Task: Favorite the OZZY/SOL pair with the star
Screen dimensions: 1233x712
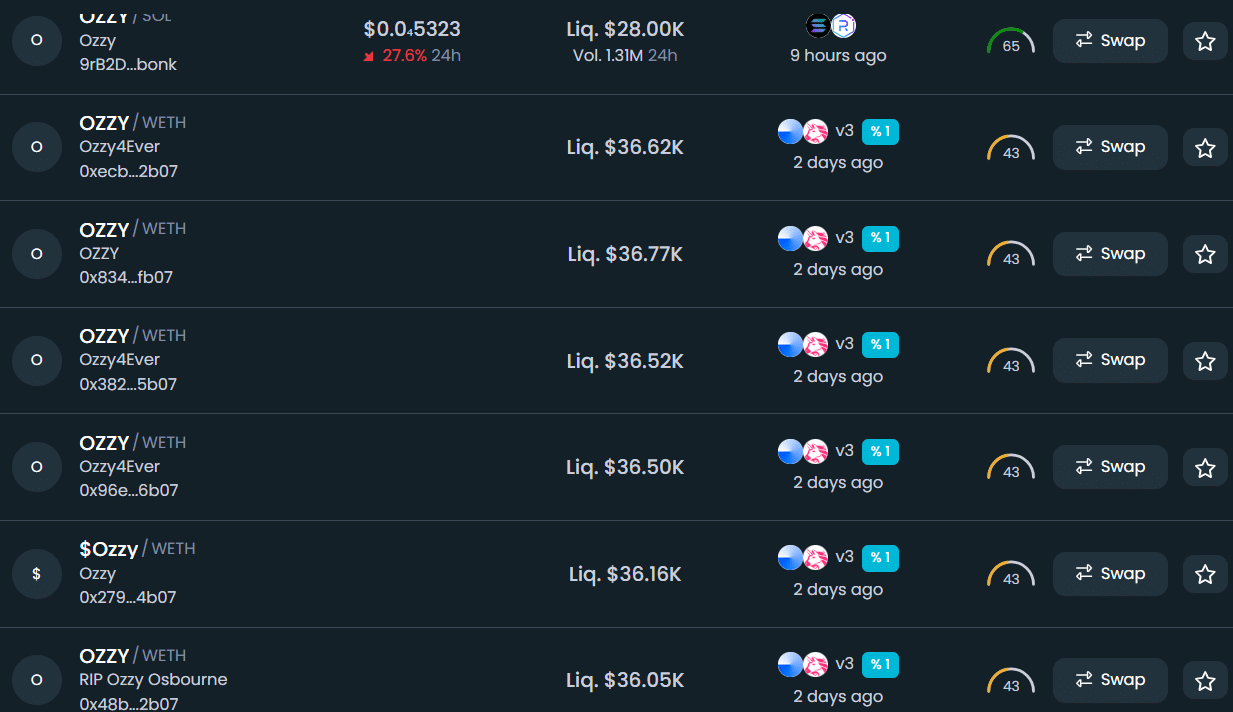Action: [1205, 41]
